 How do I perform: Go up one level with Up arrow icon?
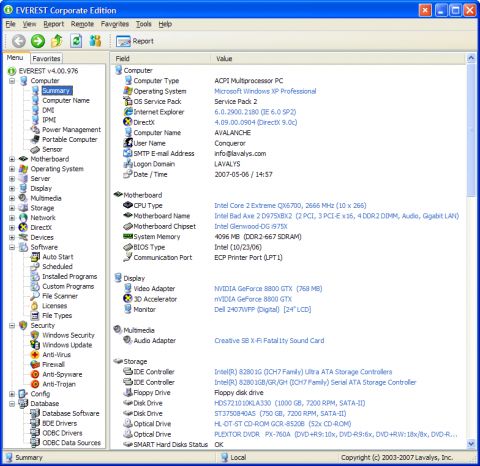click(57, 41)
